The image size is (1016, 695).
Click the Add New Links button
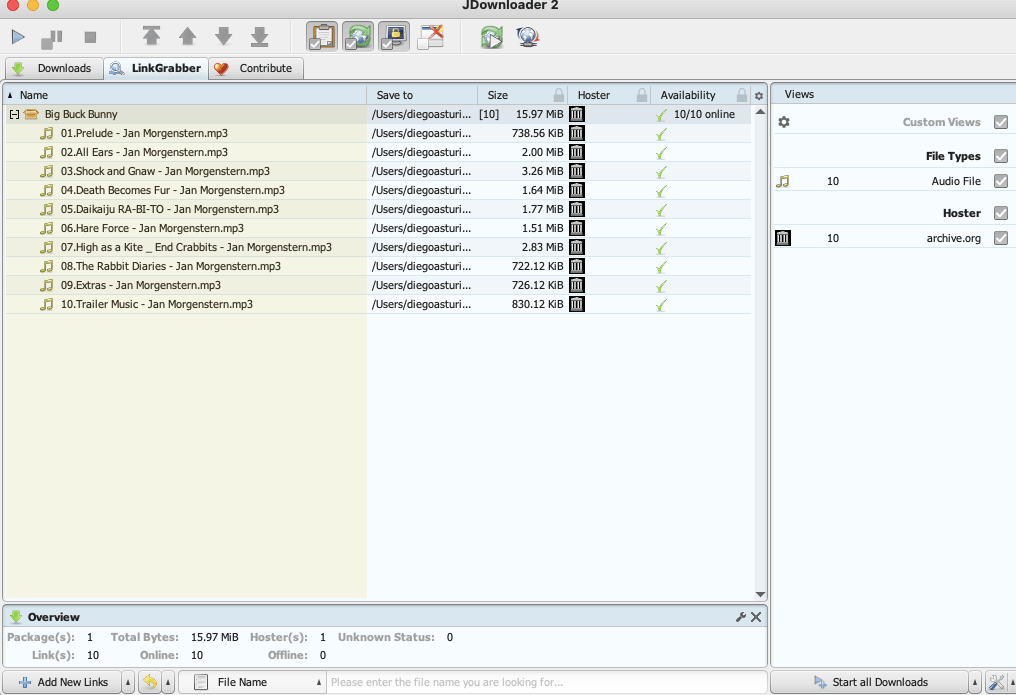(x=65, y=681)
